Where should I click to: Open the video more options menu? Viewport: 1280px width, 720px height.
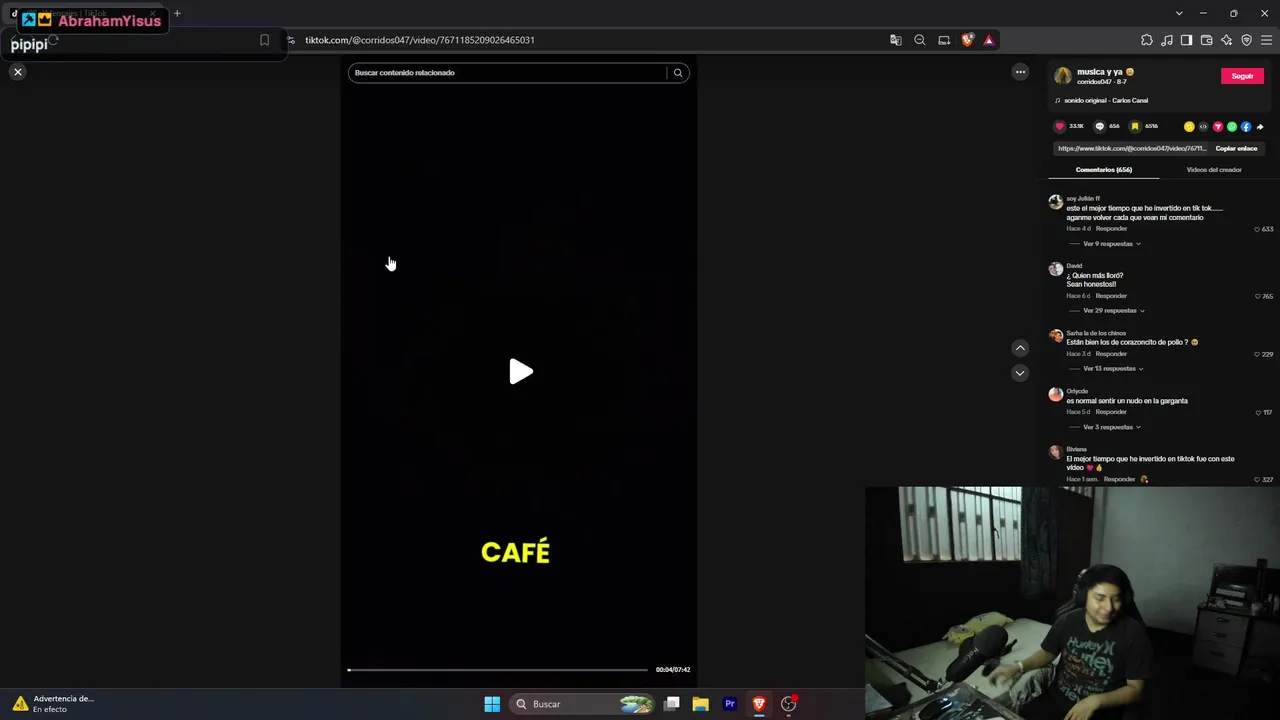(x=1020, y=72)
